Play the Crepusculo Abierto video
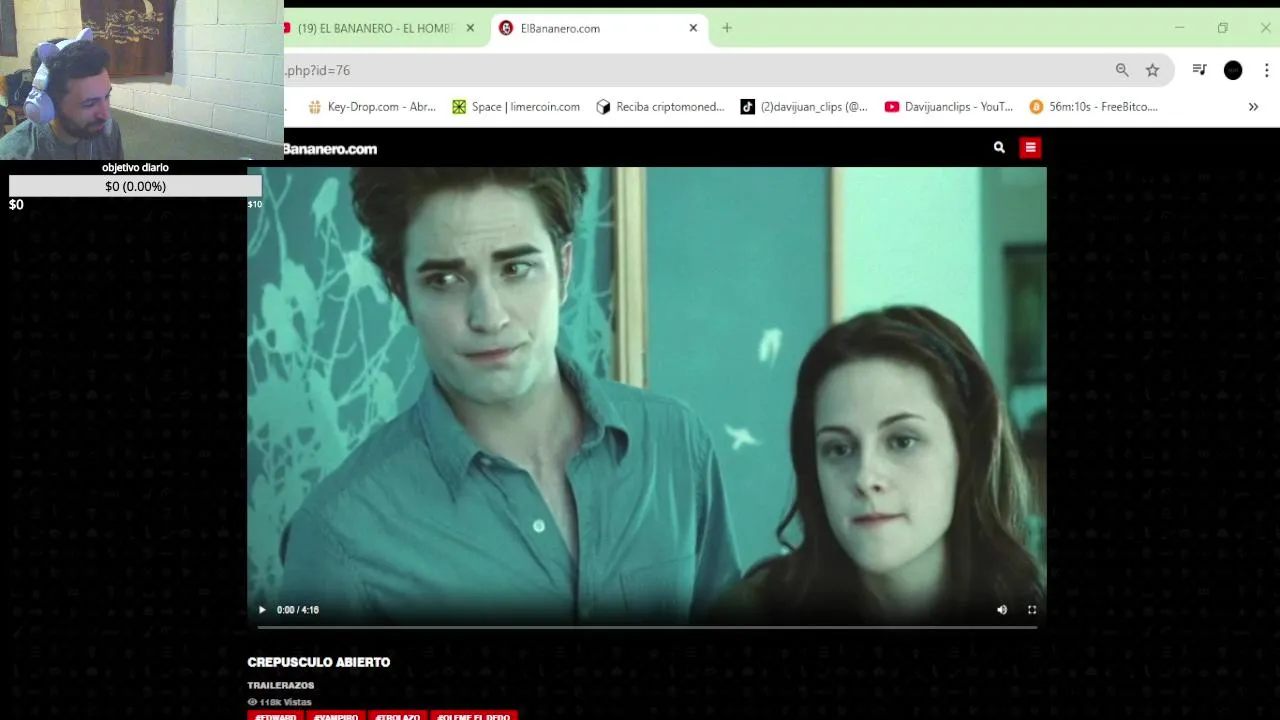The width and height of the screenshot is (1280, 720). click(x=262, y=609)
